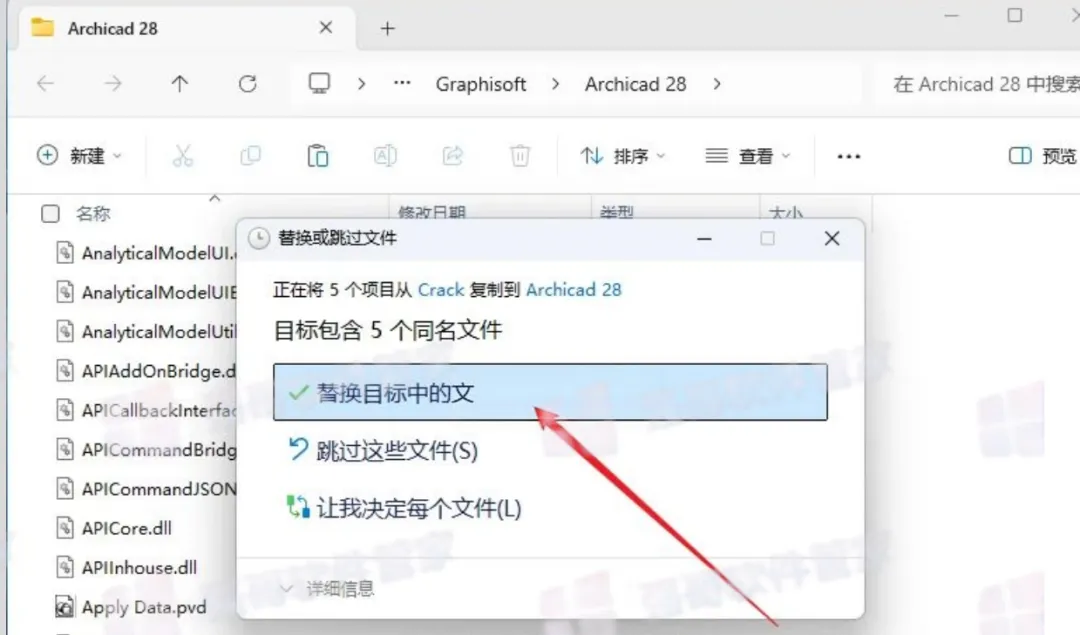Expand the chevron after Archicad 28 breadcrumb
Image resolution: width=1080 pixels, height=635 pixels.
717,84
